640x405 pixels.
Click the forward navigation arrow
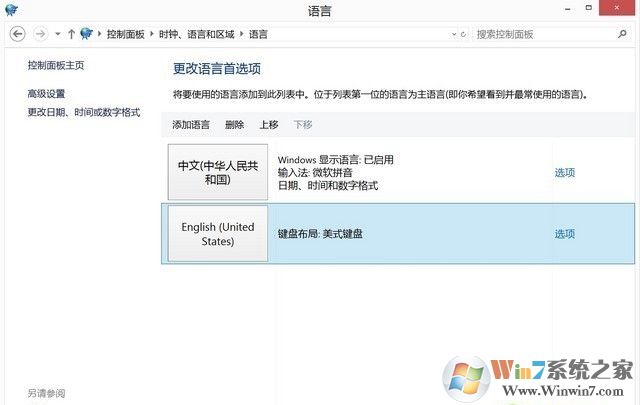[x=40, y=34]
